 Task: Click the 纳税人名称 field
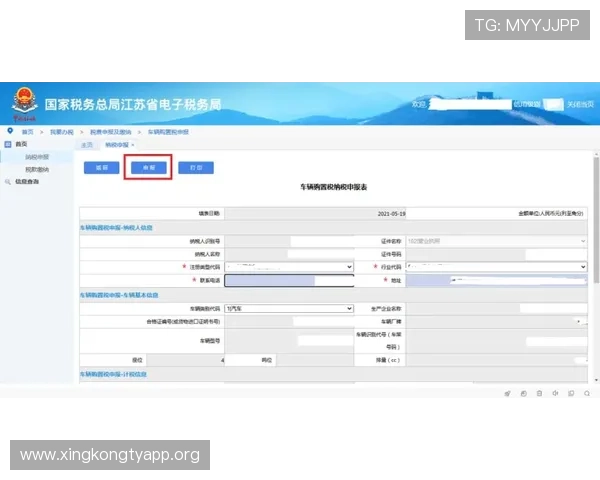tap(289, 254)
